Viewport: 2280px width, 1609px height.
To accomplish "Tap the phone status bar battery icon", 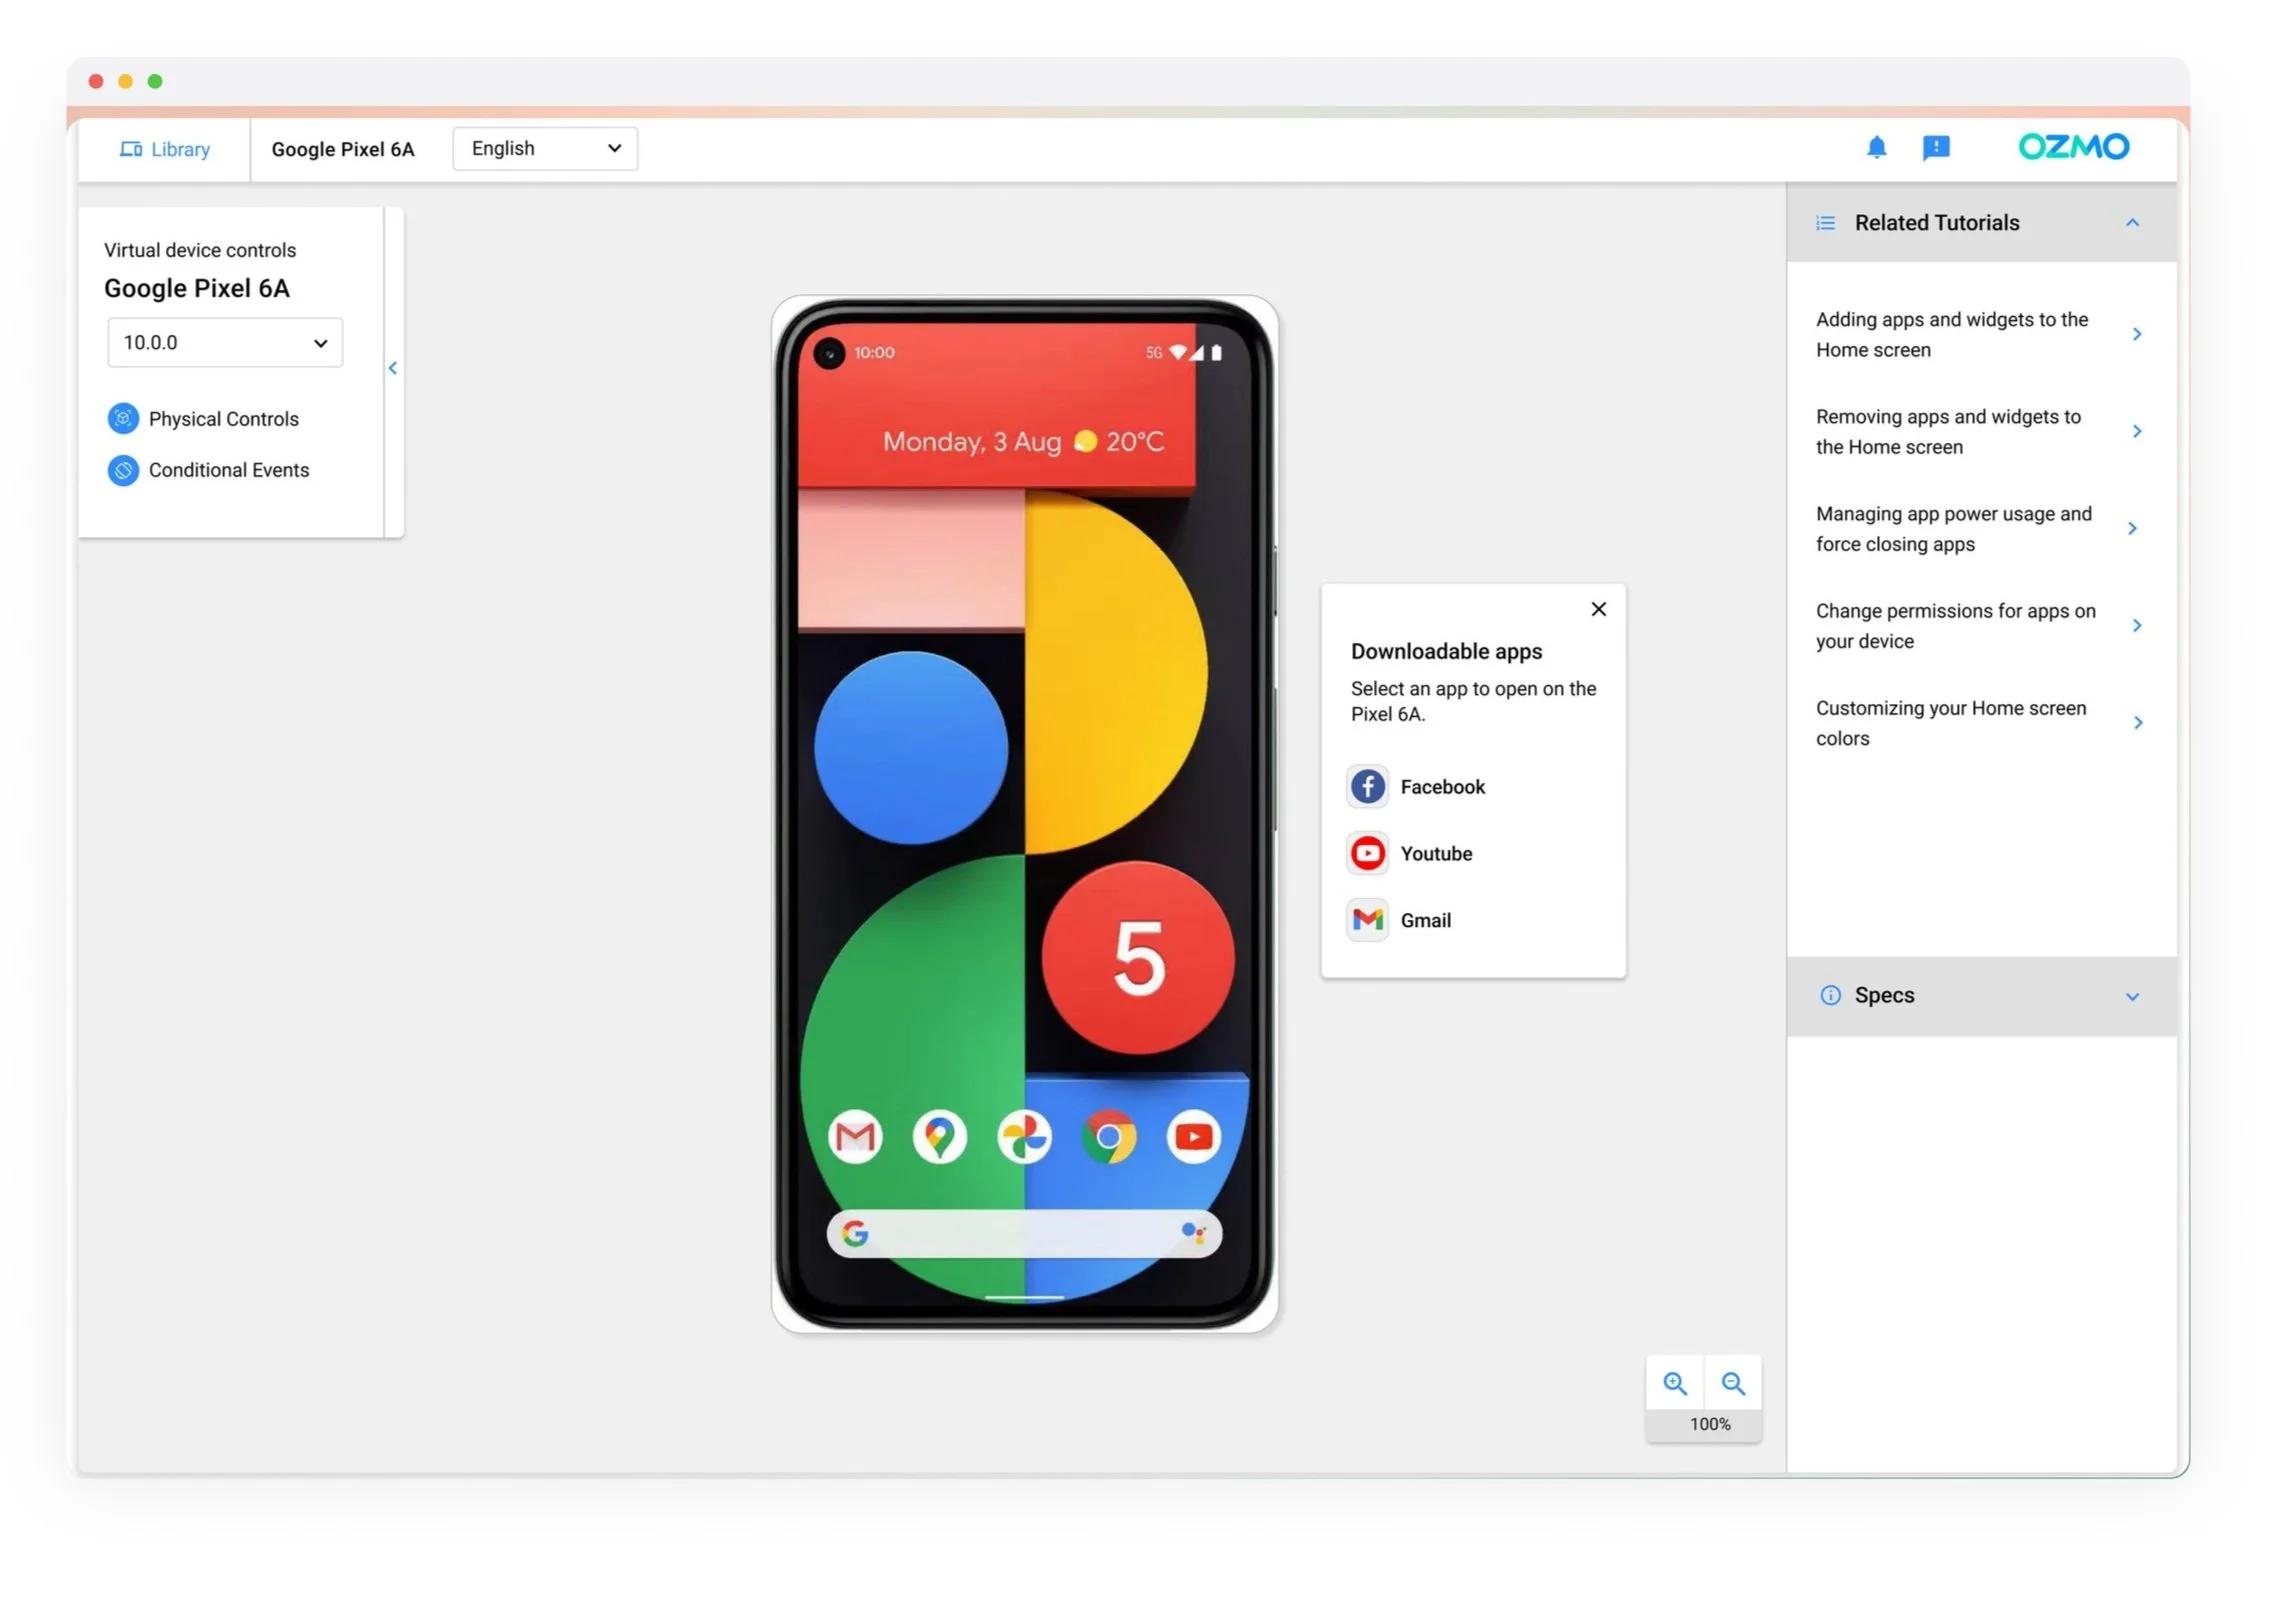I will (x=1216, y=352).
